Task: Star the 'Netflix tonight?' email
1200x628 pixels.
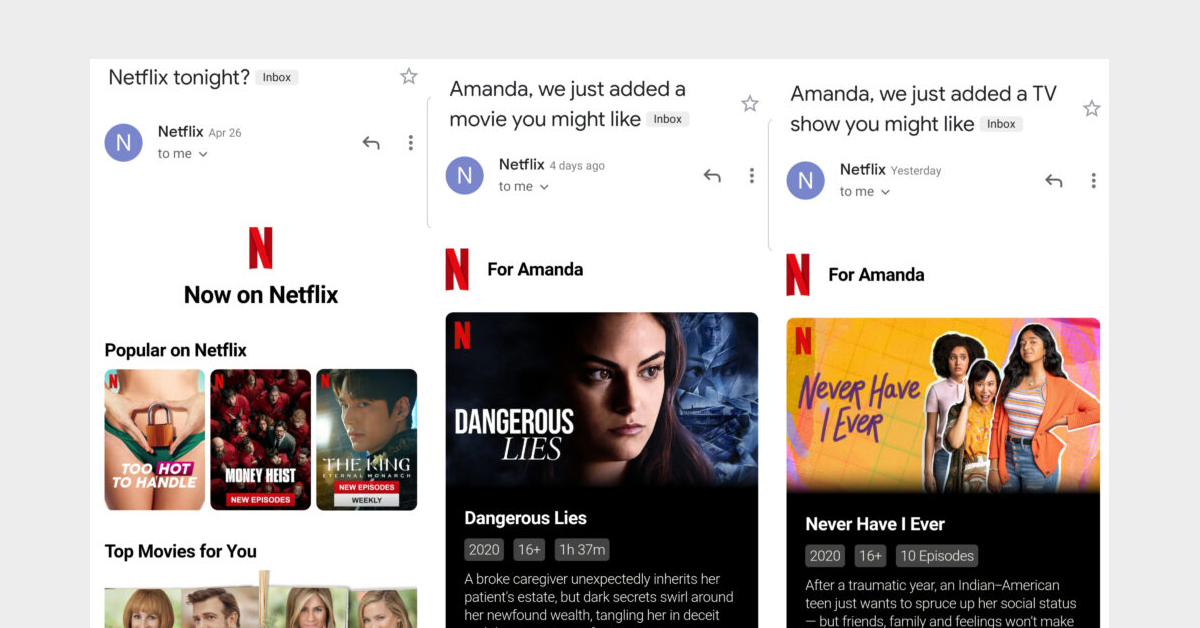Action: click(408, 76)
